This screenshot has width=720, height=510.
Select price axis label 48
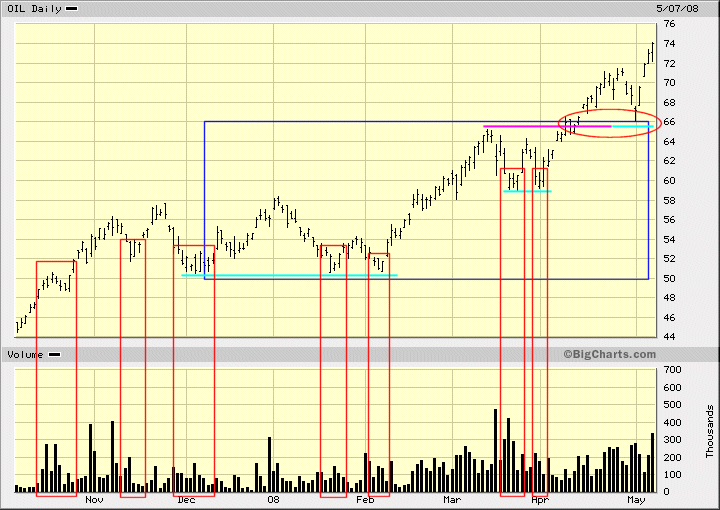[x=669, y=297]
